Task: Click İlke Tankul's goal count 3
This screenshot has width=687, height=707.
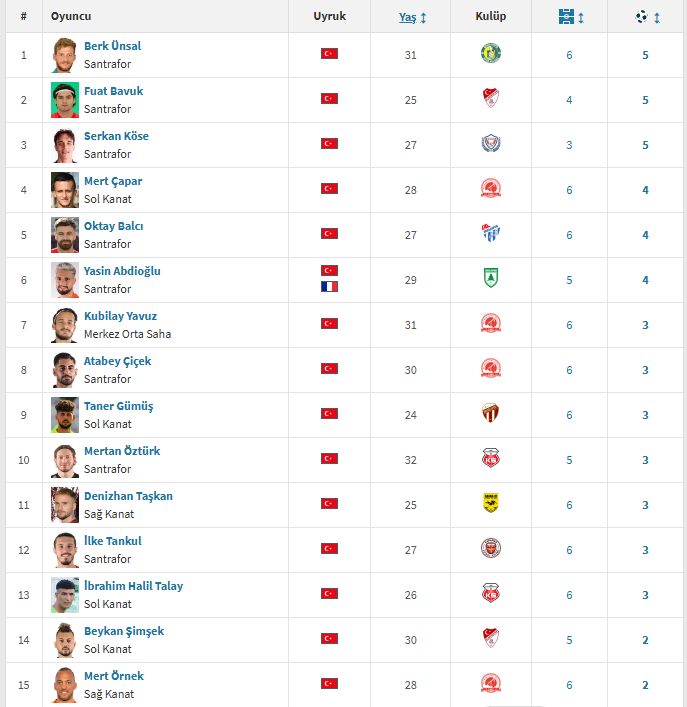Action: click(645, 550)
